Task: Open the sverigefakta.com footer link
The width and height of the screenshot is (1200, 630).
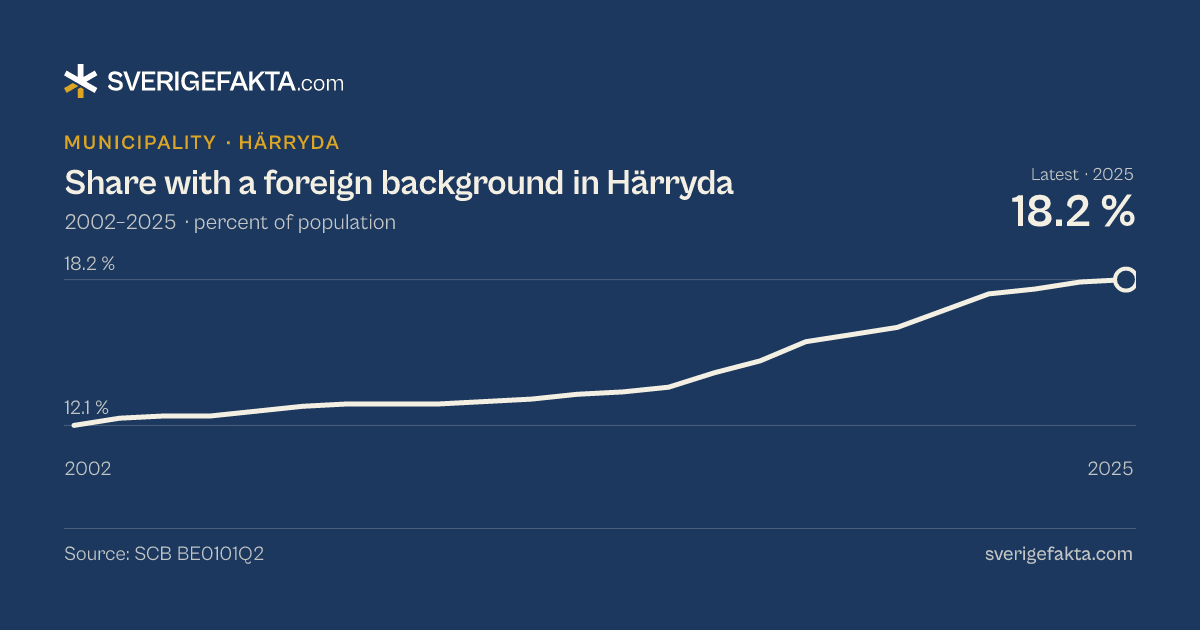Action: pyautogui.click(x=1059, y=554)
